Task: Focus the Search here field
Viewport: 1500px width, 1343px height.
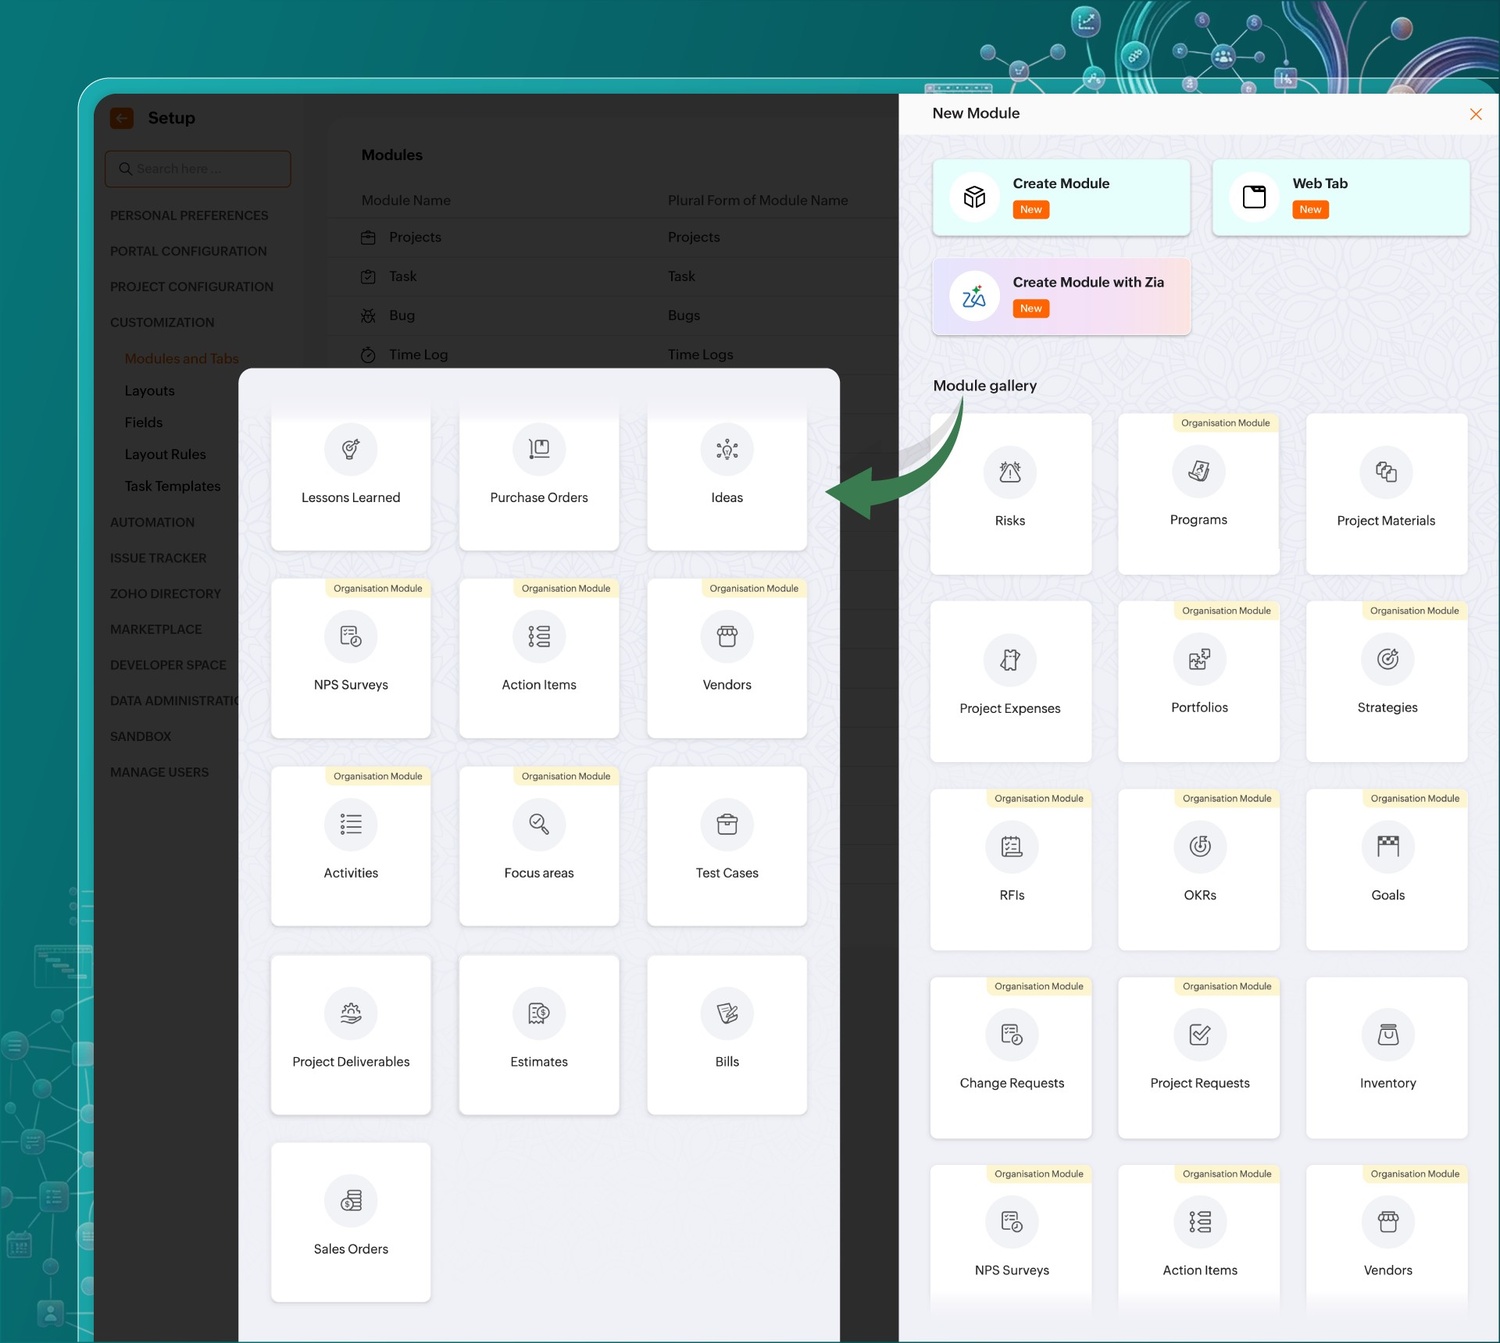Action: [198, 169]
